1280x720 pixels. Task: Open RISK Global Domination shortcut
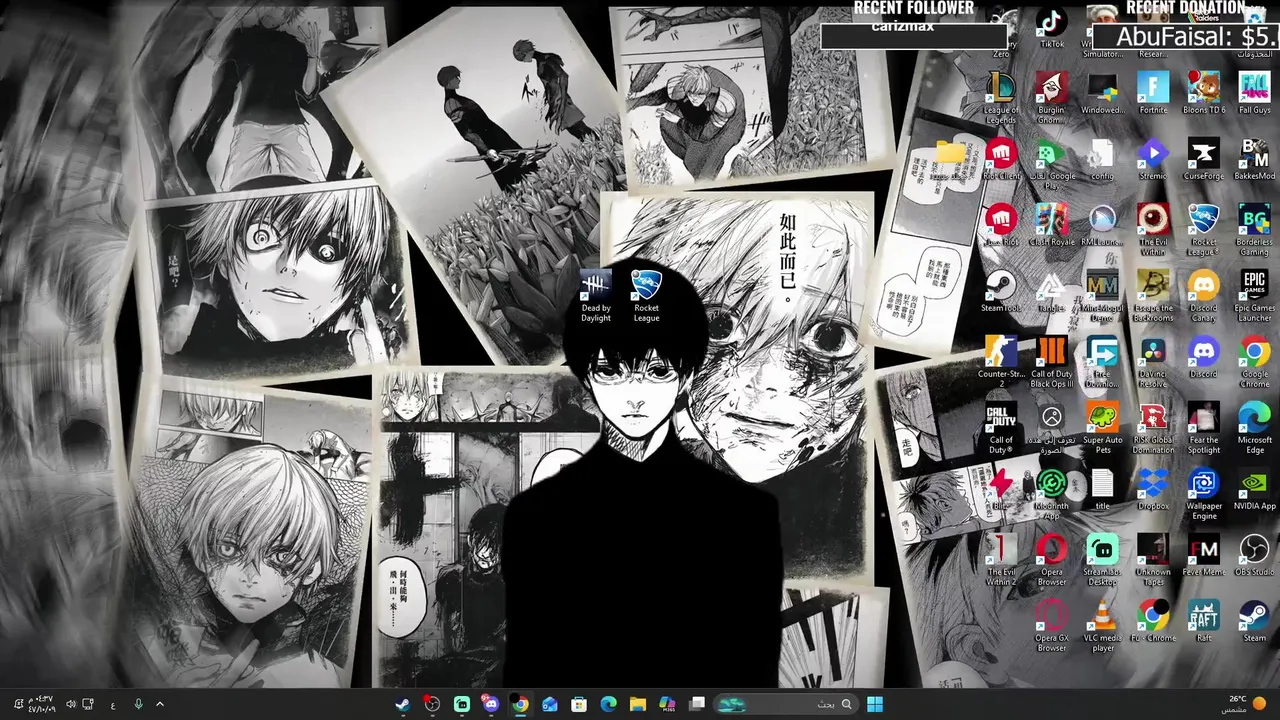pyautogui.click(x=1153, y=428)
